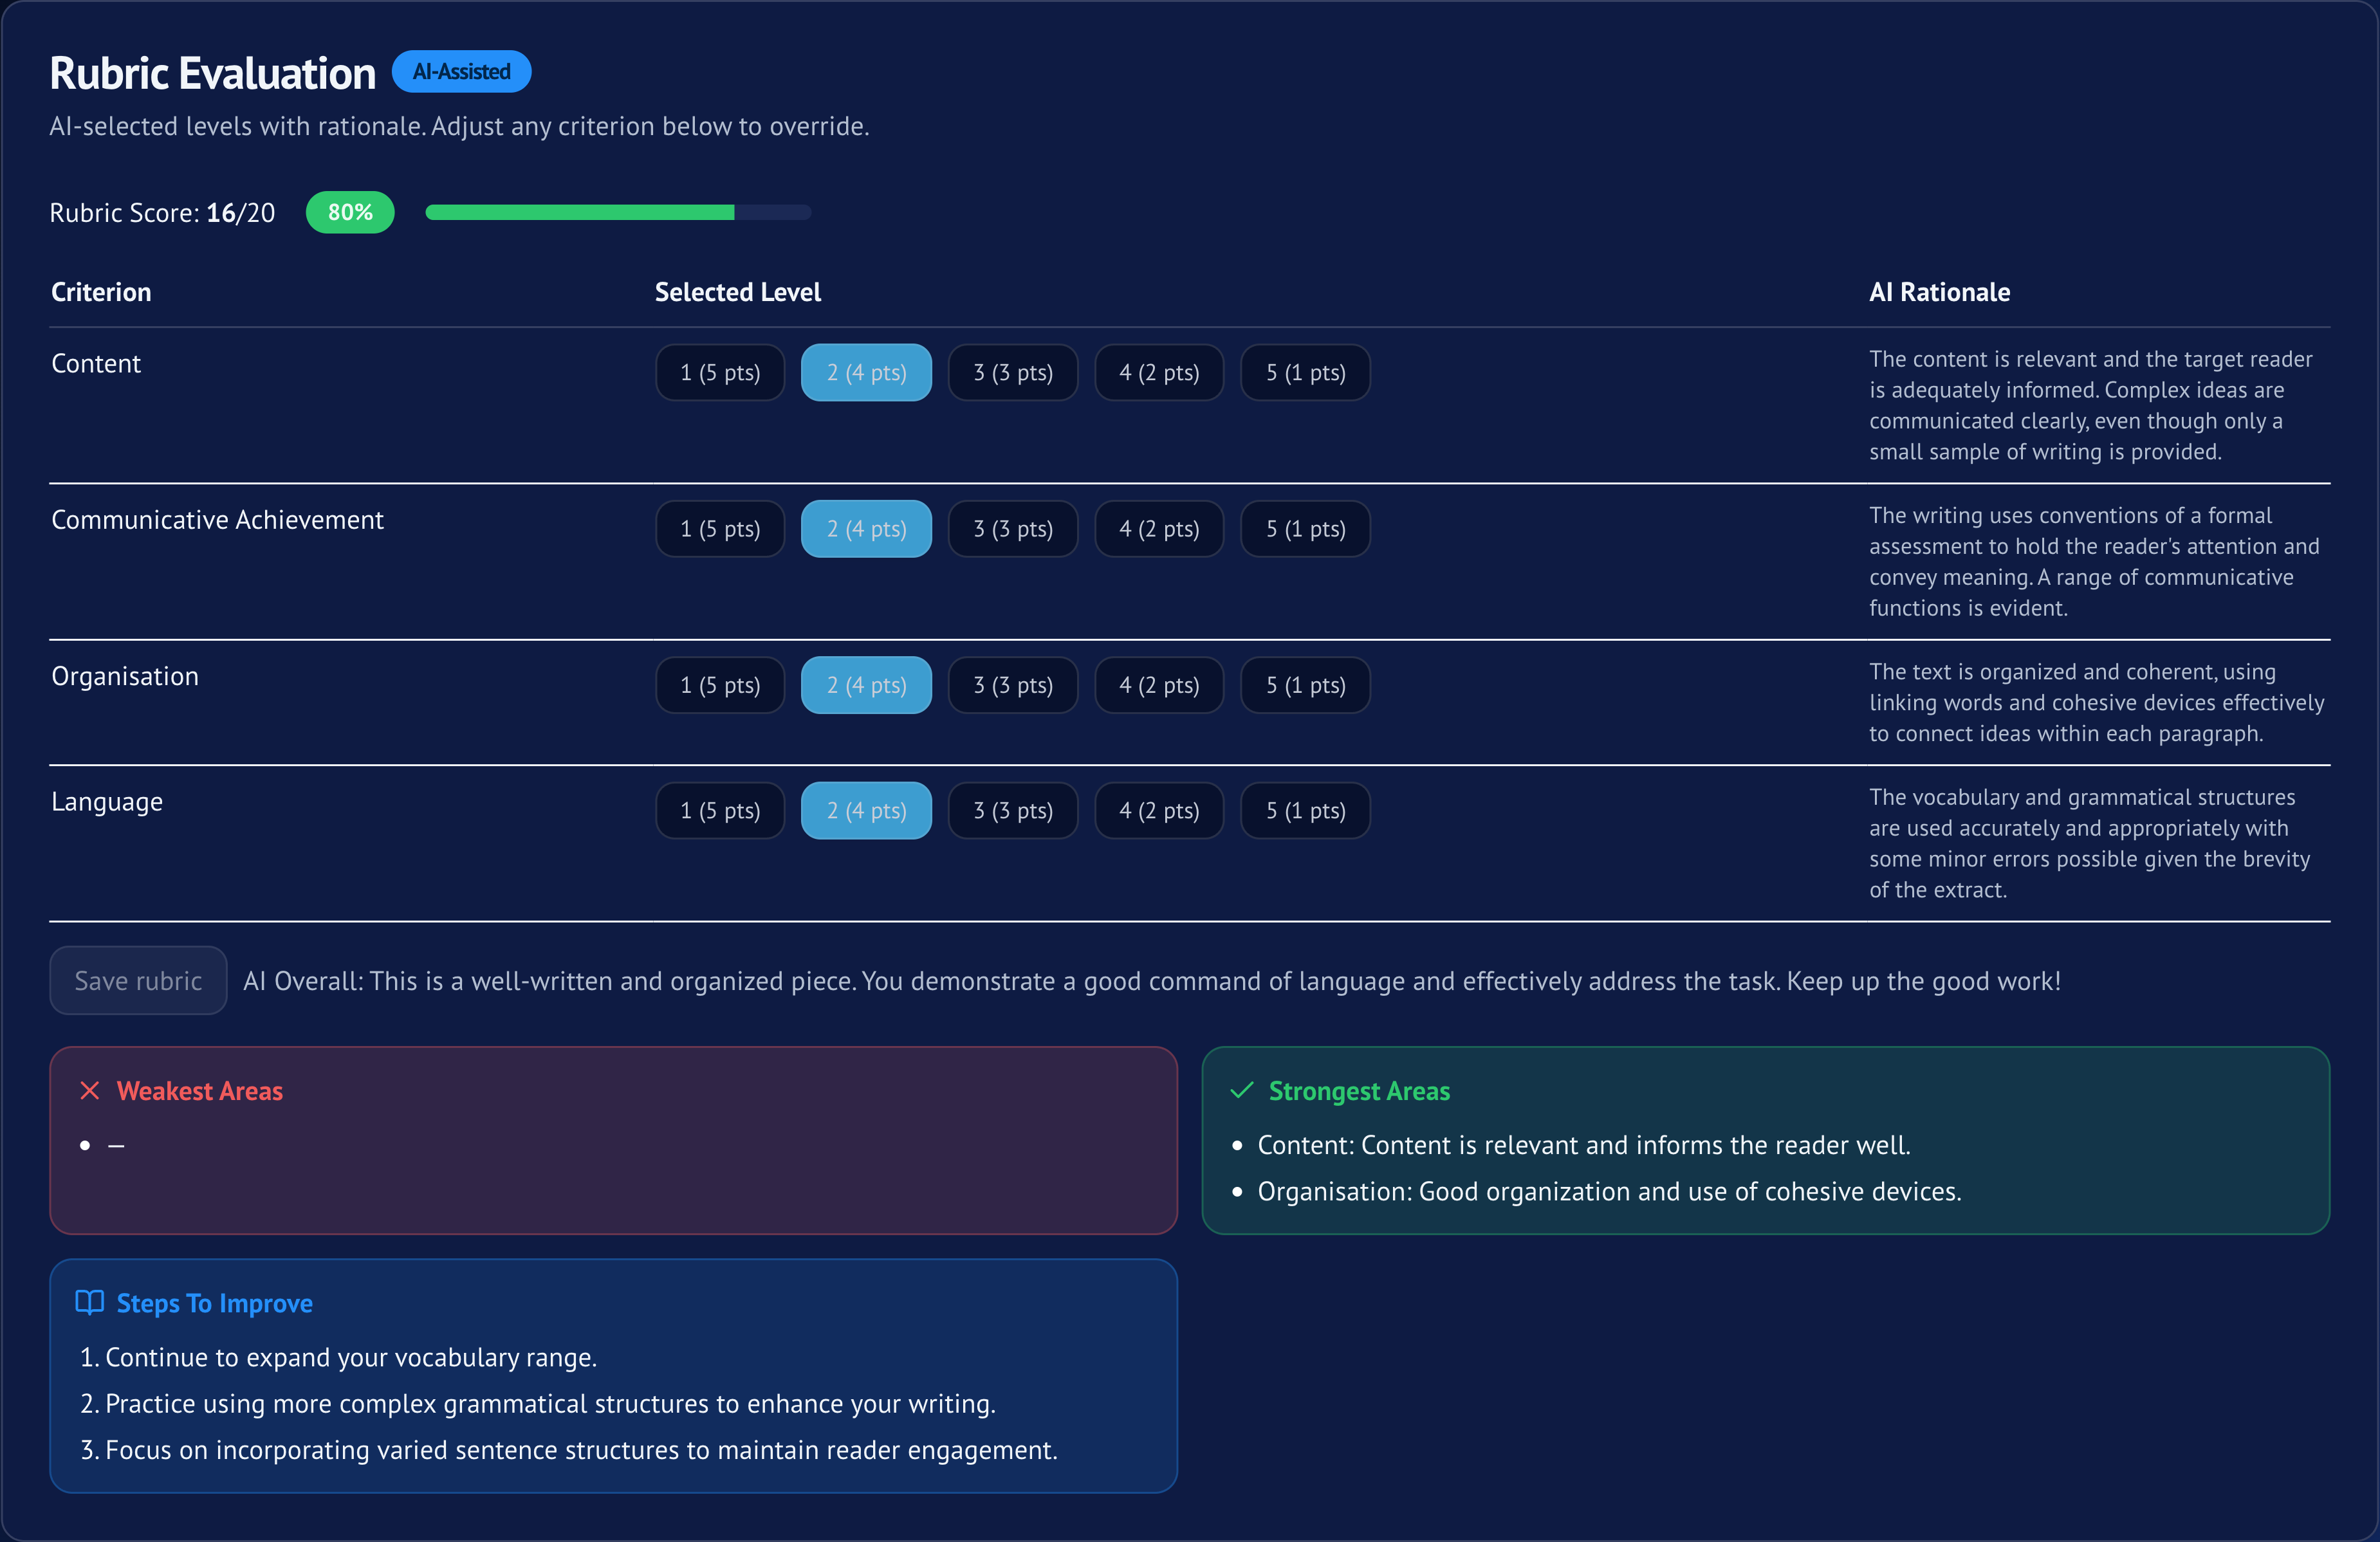Click the checkmark icon beside Strongest Areas
The height and width of the screenshot is (1542, 2380).
pyautogui.click(x=1241, y=1090)
